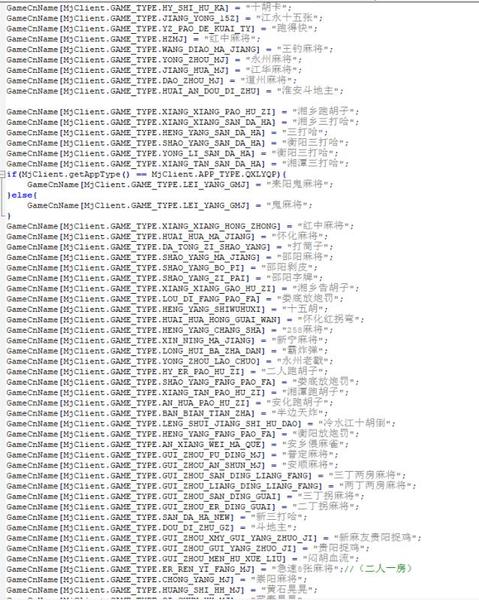
Task: Collapse the if getAppType code fold marker
Action: tap(3, 174)
